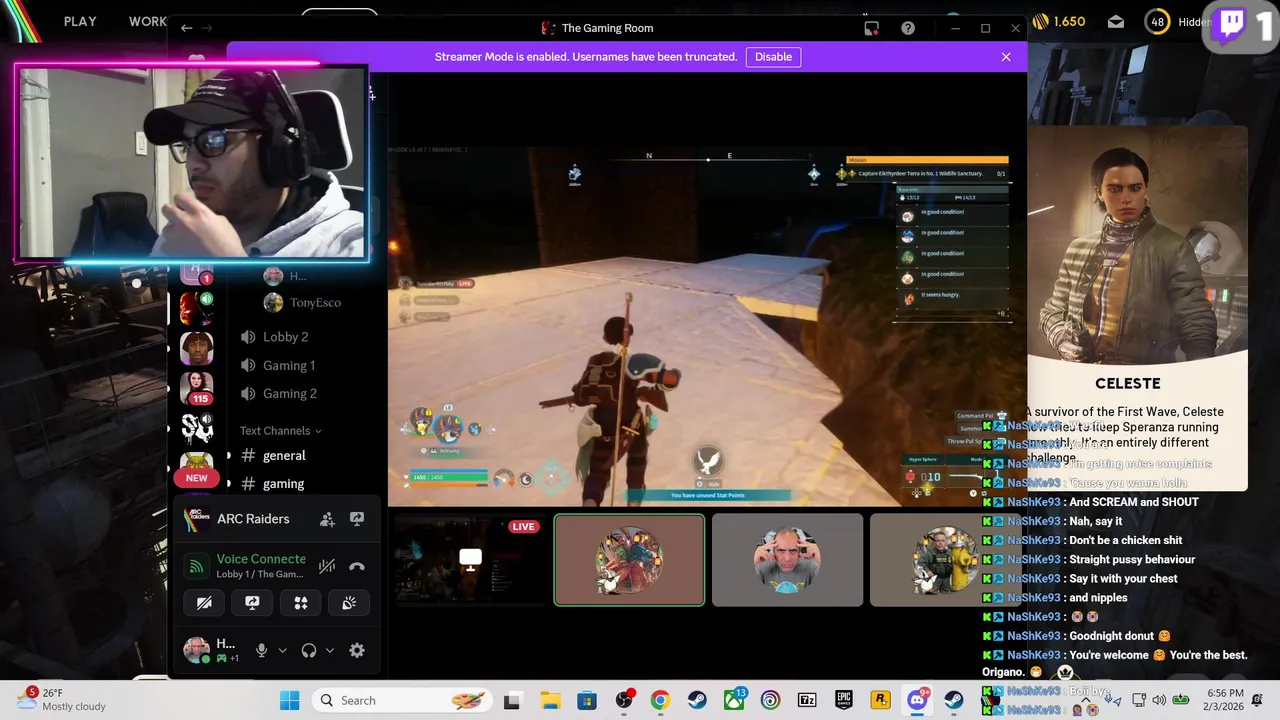
Task: Open File Explorer from taskbar
Action: click(550, 700)
